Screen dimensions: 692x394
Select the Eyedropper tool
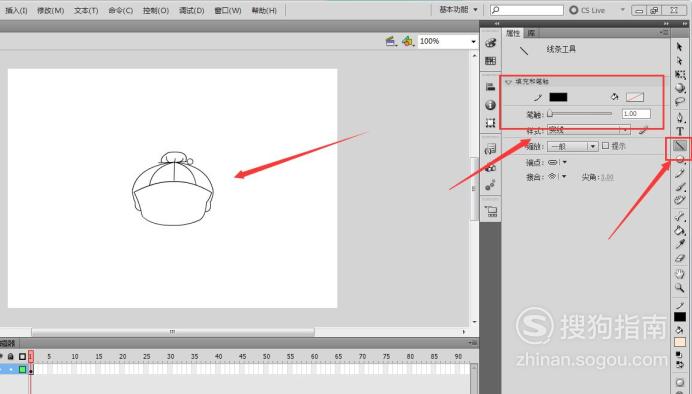[x=680, y=244]
